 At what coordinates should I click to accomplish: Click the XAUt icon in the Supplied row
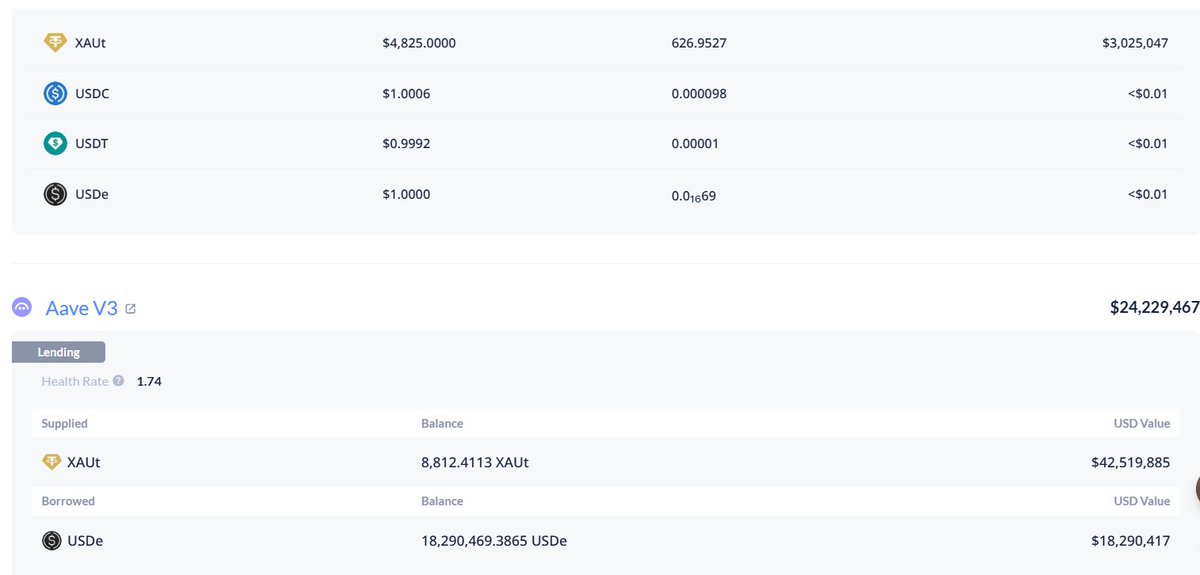(x=51, y=462)
